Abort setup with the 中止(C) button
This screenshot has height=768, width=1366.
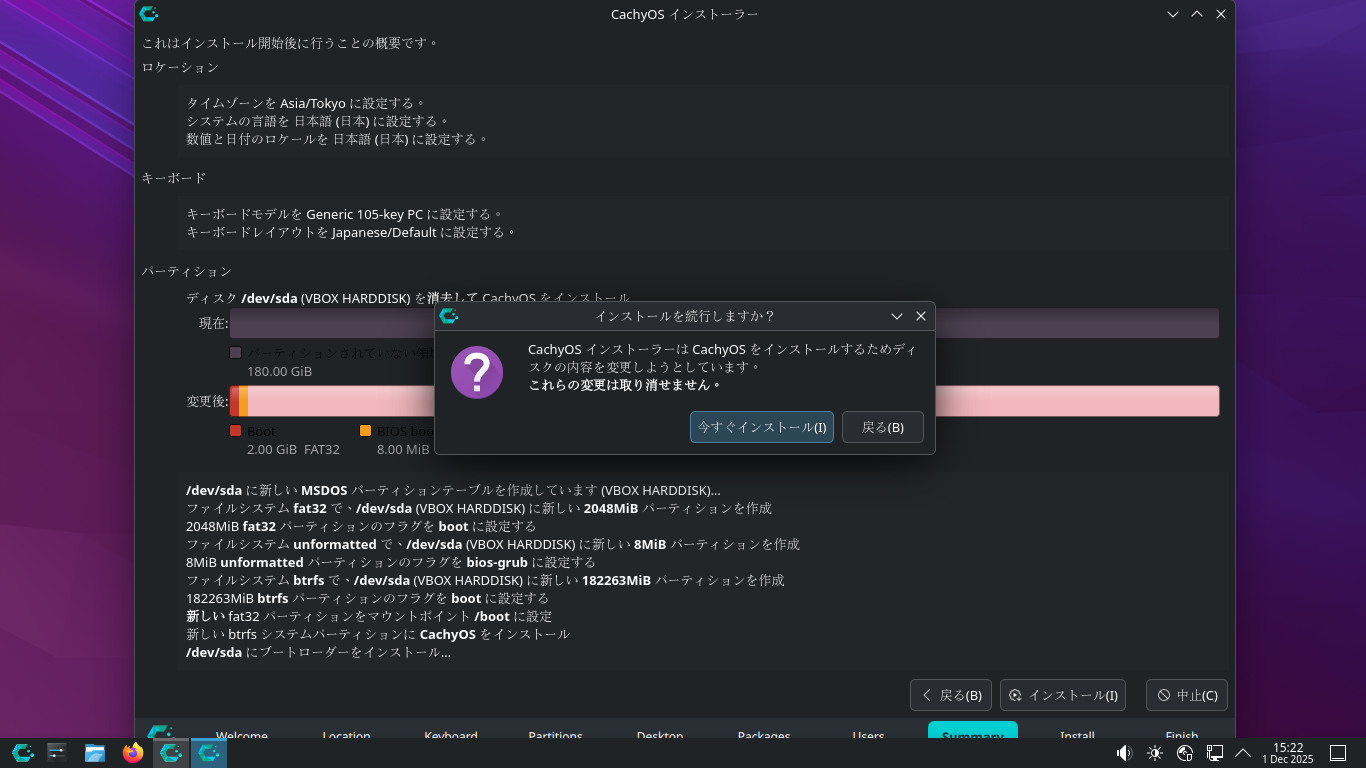pos(1187,695)
